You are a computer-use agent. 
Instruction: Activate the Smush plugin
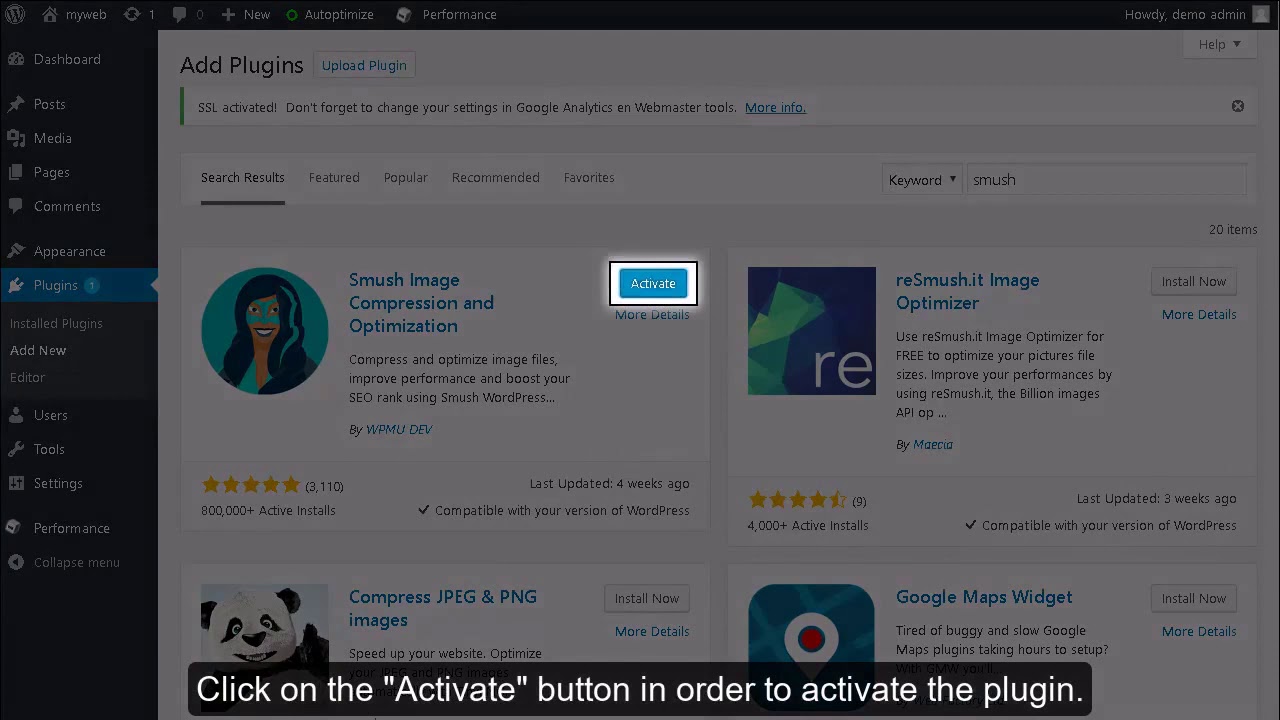tap(653, 283)
